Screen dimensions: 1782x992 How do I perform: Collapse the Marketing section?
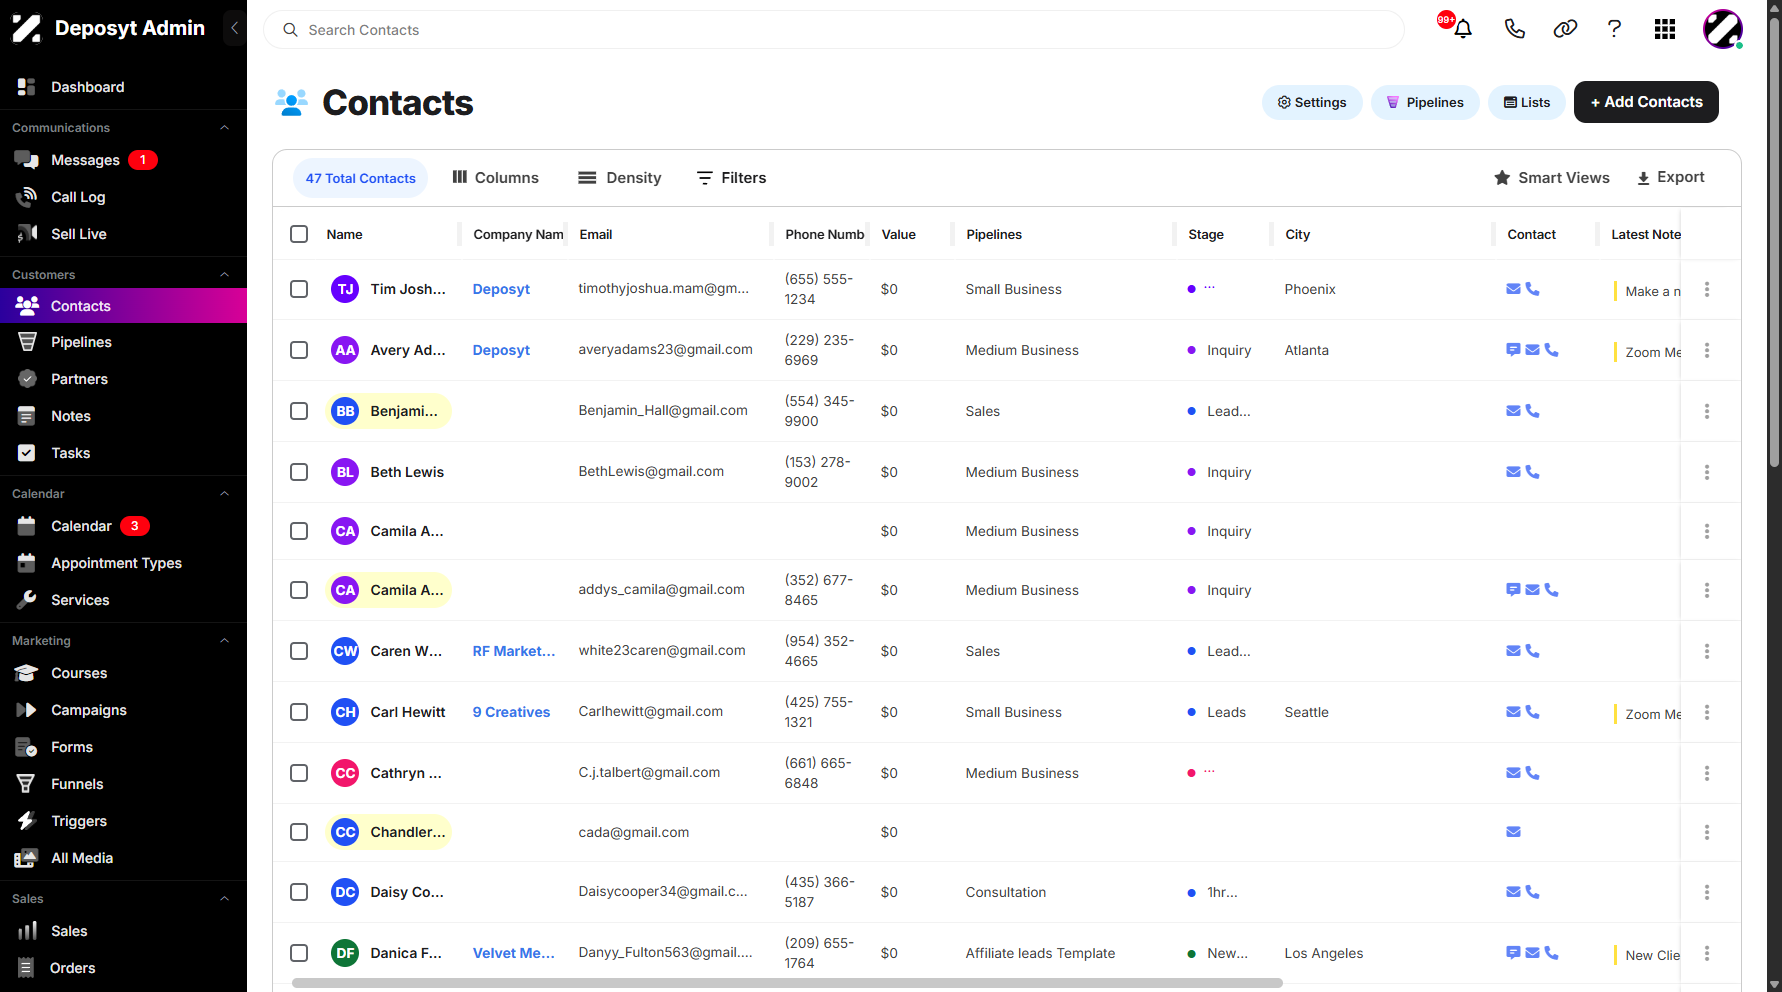[224, 641]
